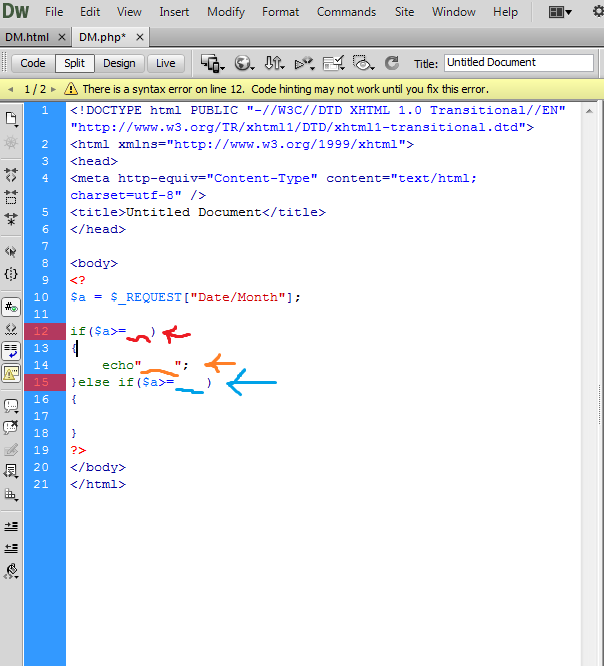604x666 pixels.
Task: Click the echo statement on line 14
Action: (x=145, y=365)
